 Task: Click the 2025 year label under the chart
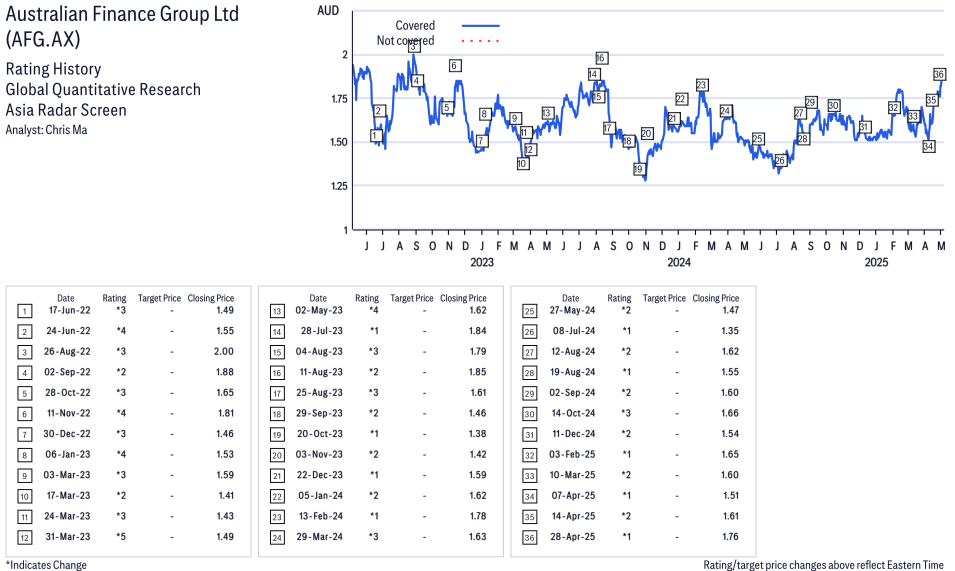876,262
